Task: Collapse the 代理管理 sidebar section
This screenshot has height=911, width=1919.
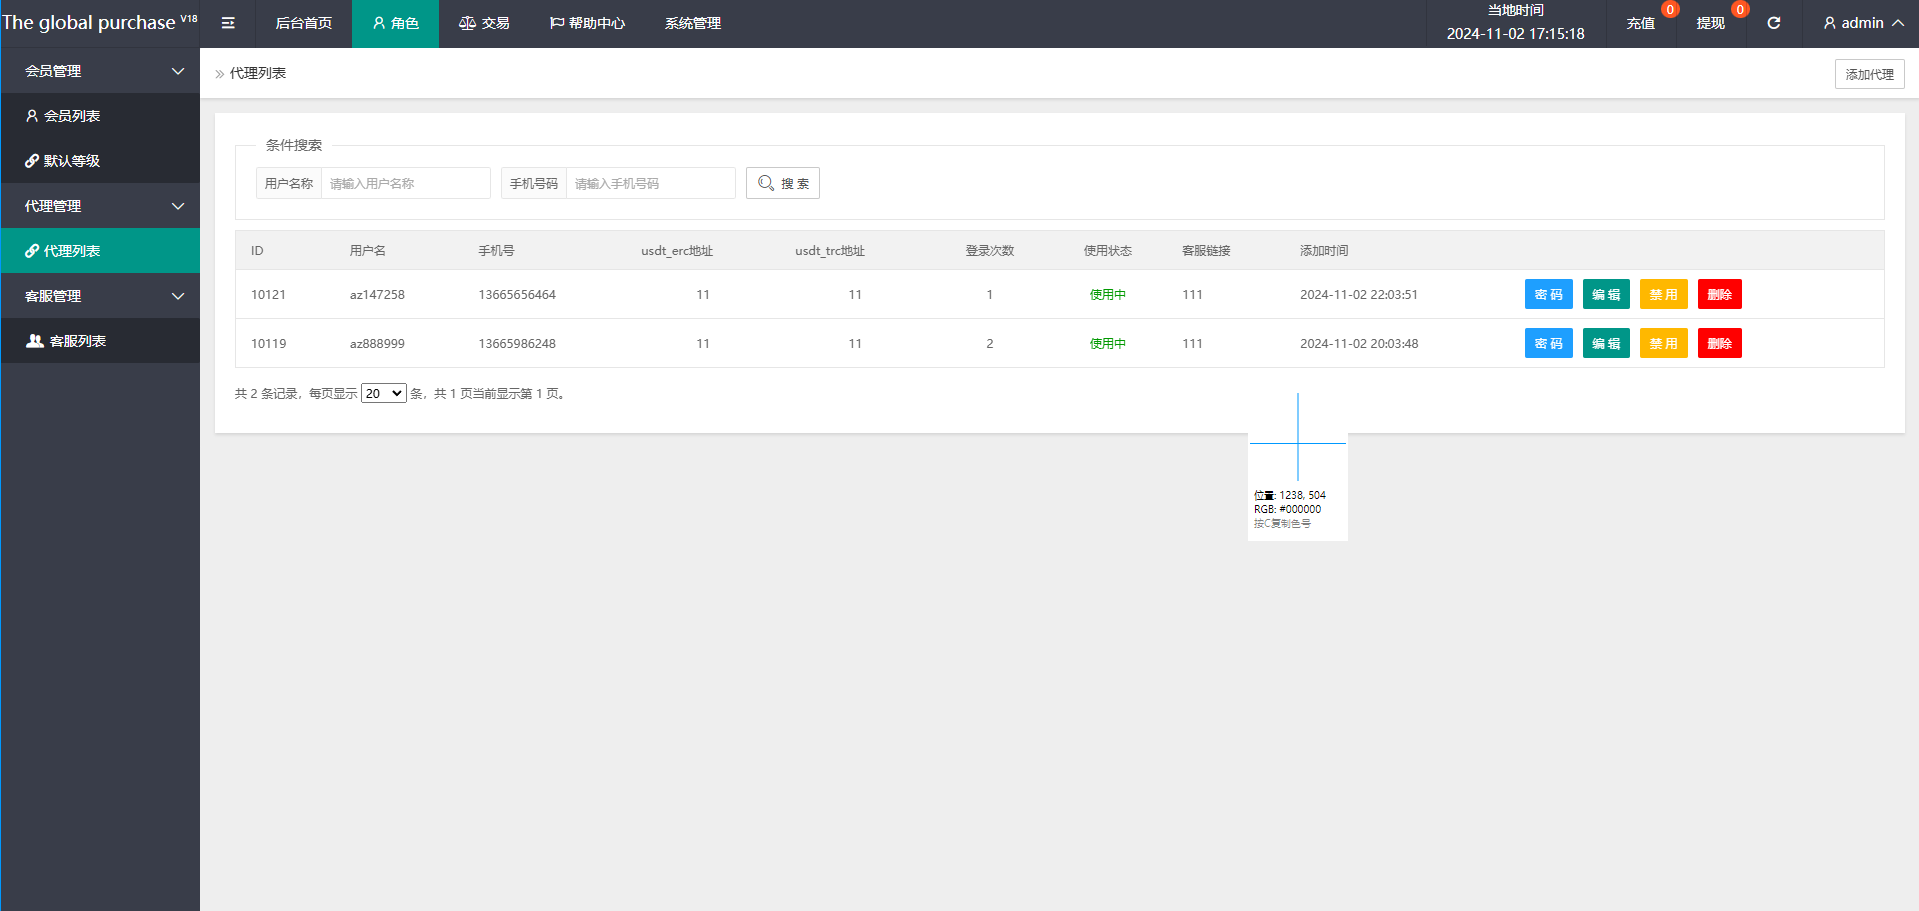Action: 100,206
